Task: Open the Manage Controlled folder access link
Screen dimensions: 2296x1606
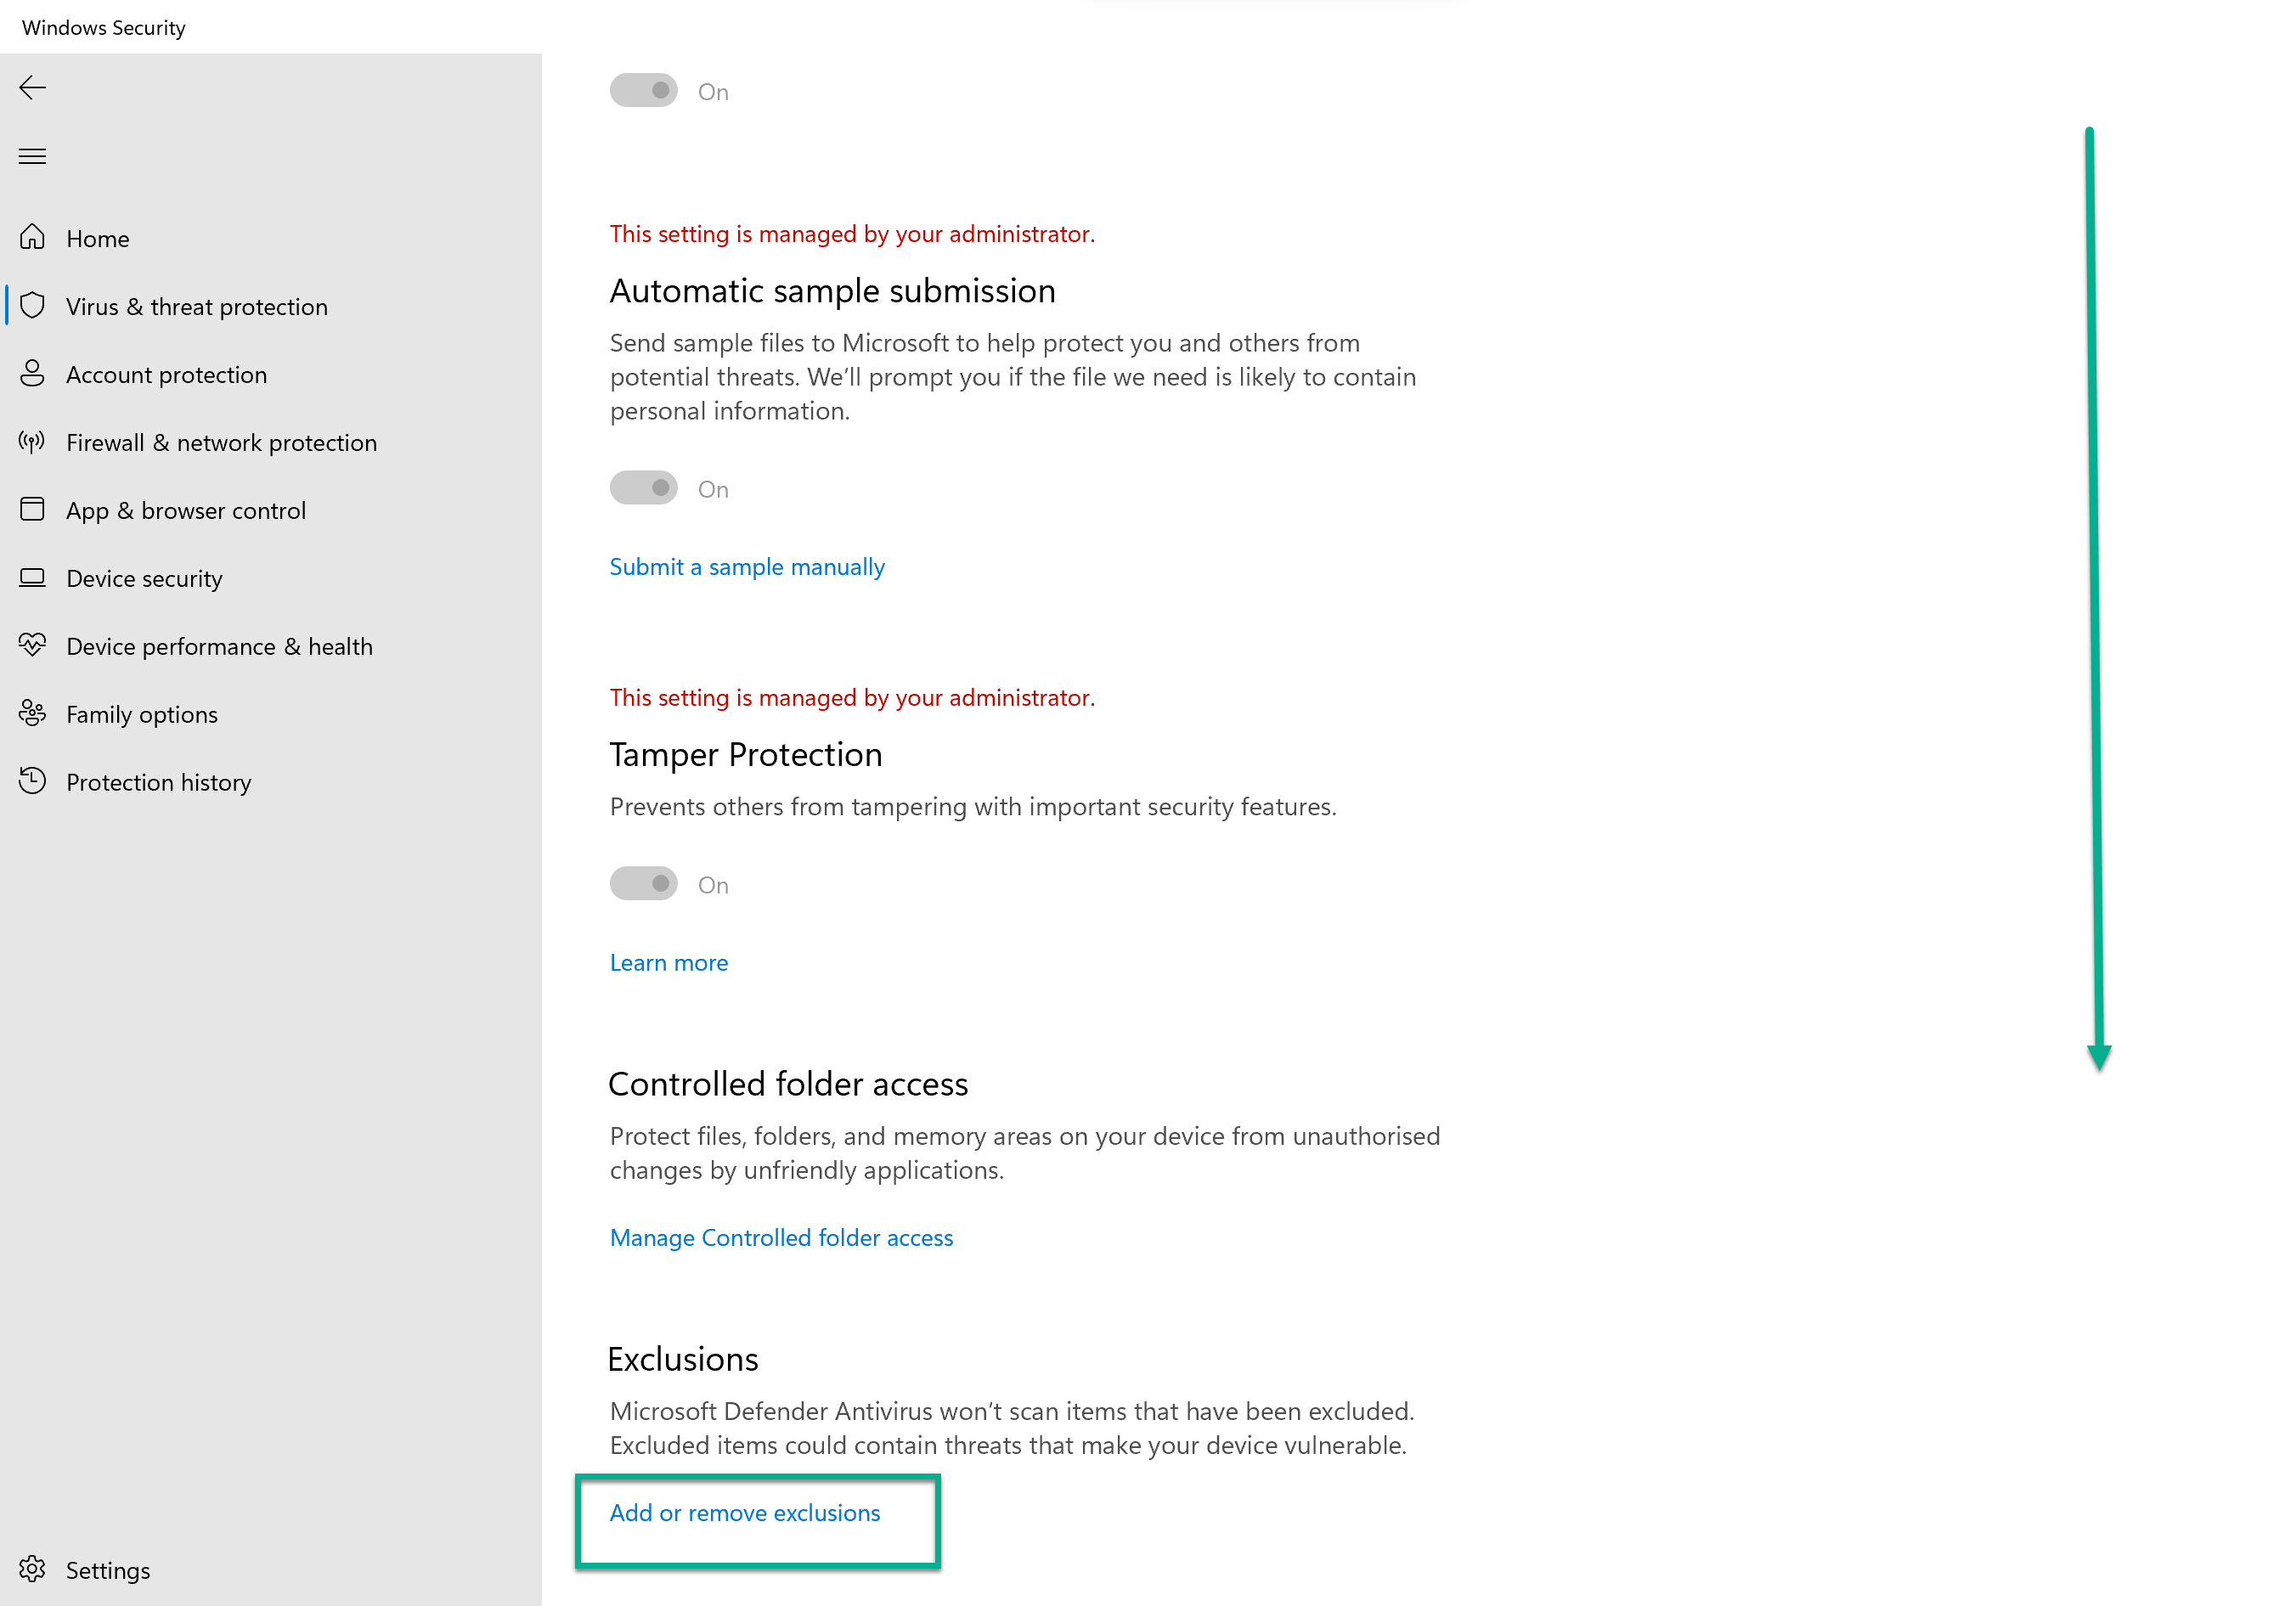Action: [x=781, y=1238]
